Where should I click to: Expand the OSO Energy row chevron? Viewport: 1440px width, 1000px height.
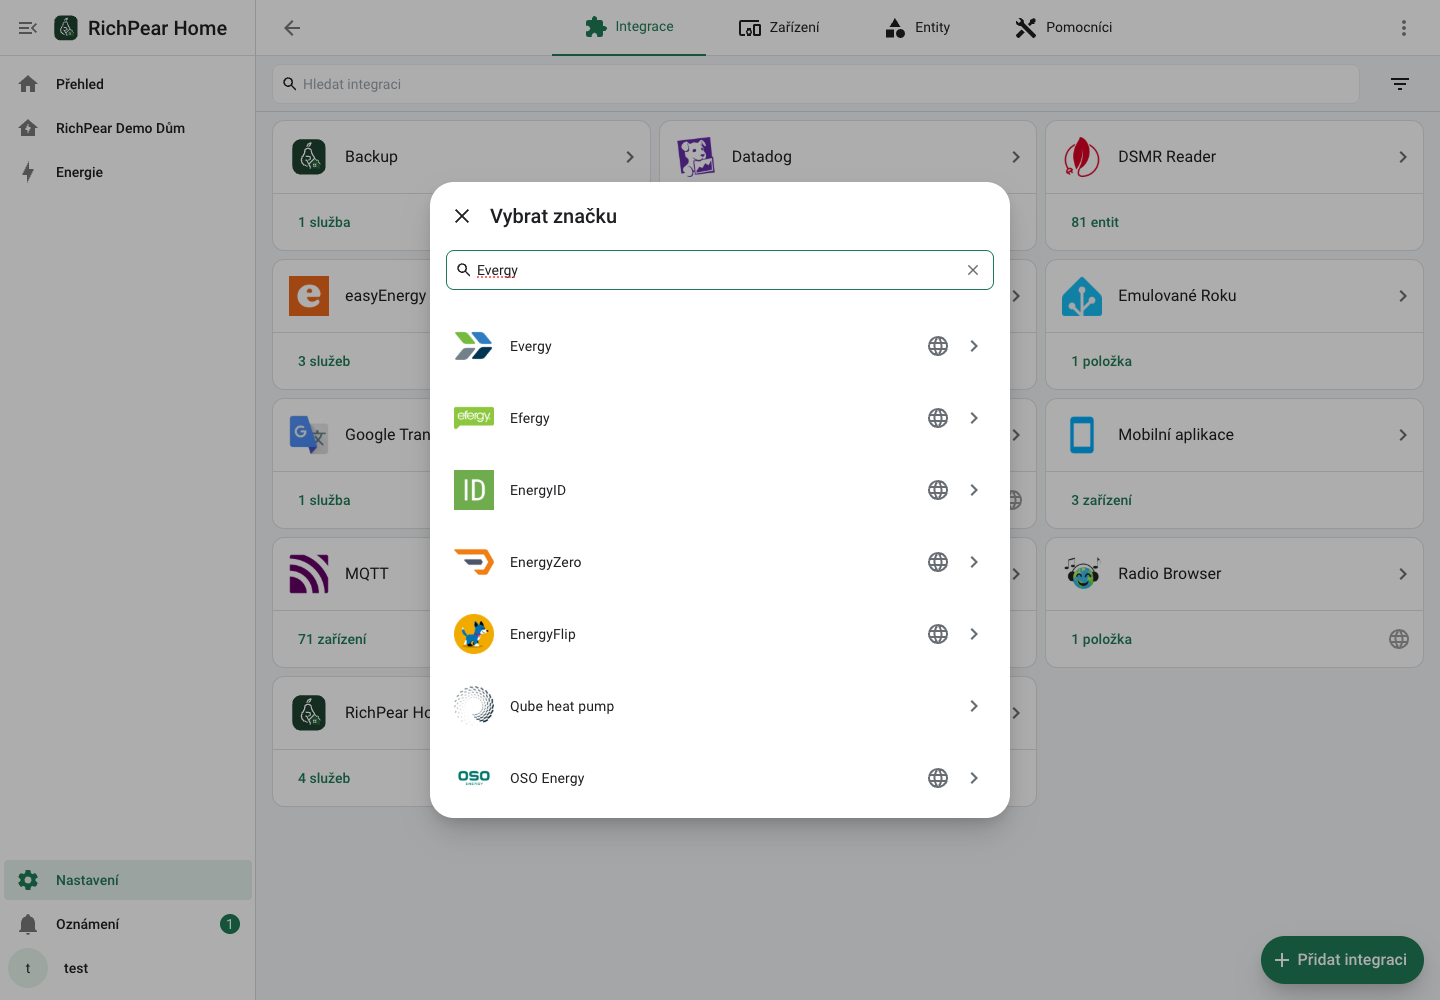[974, 778]
